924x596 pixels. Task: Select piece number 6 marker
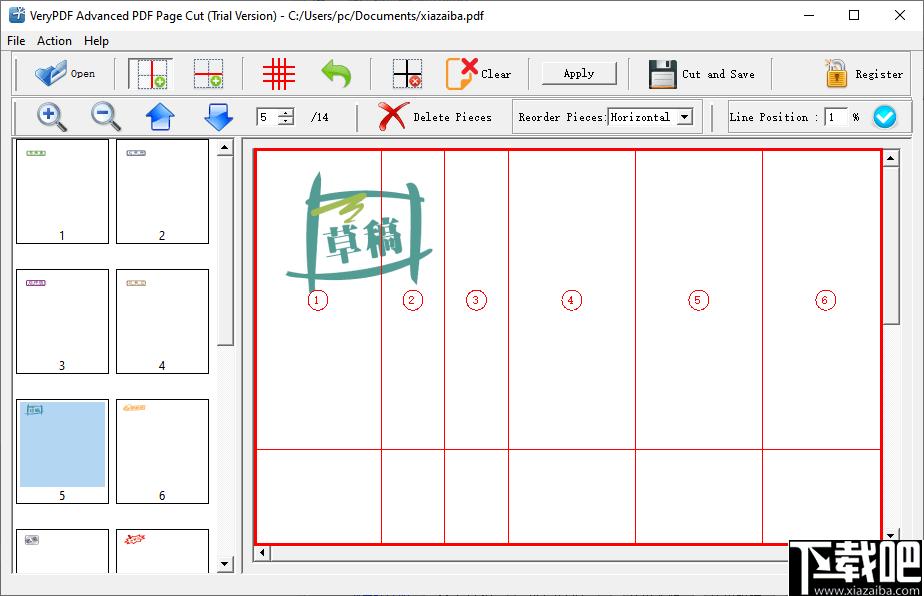pyautogui.click(x=825, y=300)
